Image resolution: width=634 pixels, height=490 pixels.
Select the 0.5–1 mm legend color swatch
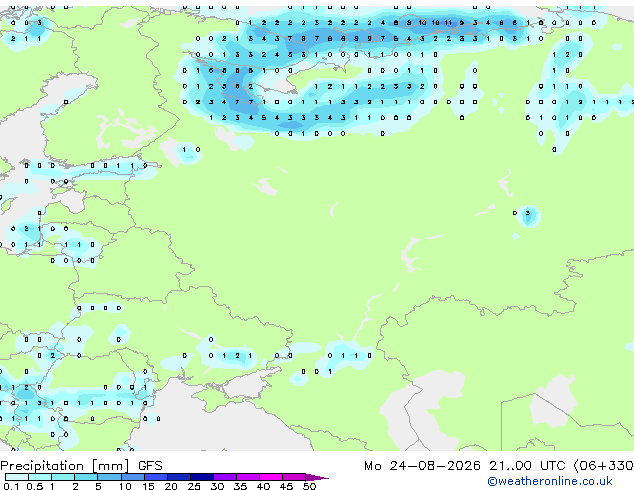[40, 477]
